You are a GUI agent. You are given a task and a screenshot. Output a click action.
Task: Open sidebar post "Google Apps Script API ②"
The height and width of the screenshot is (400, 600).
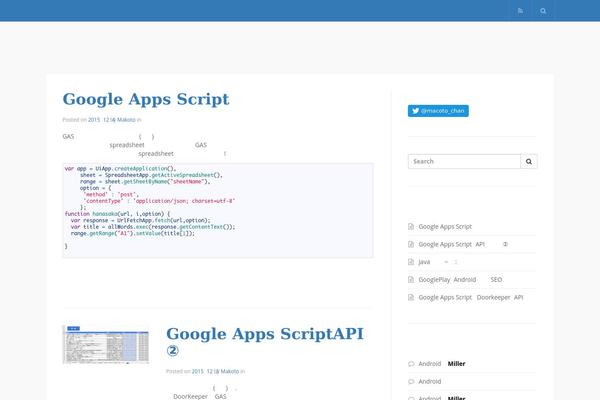[463, 244]
